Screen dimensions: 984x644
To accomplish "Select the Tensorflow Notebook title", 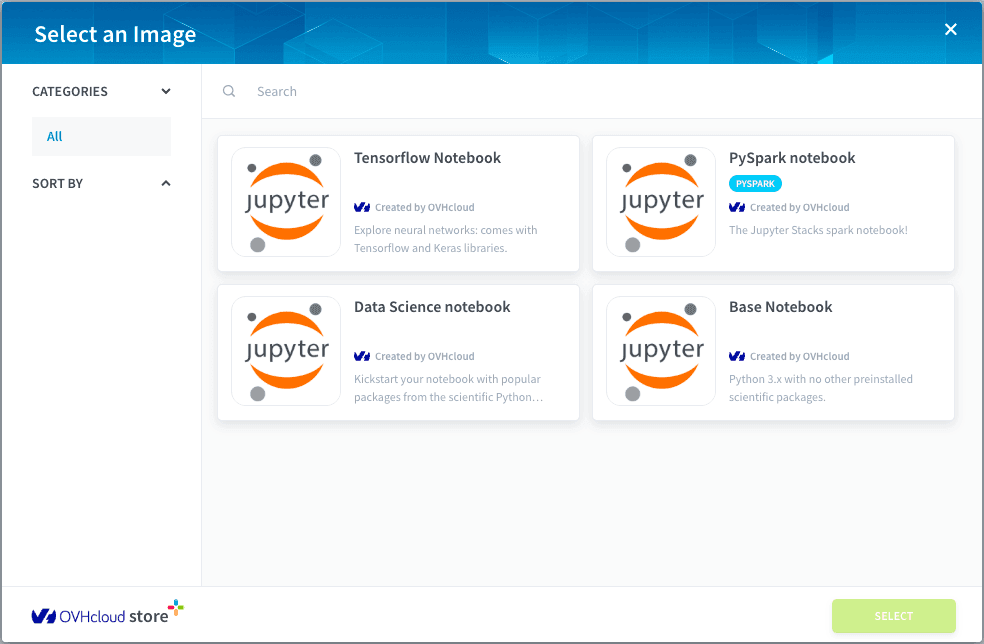I will (427, 158).
